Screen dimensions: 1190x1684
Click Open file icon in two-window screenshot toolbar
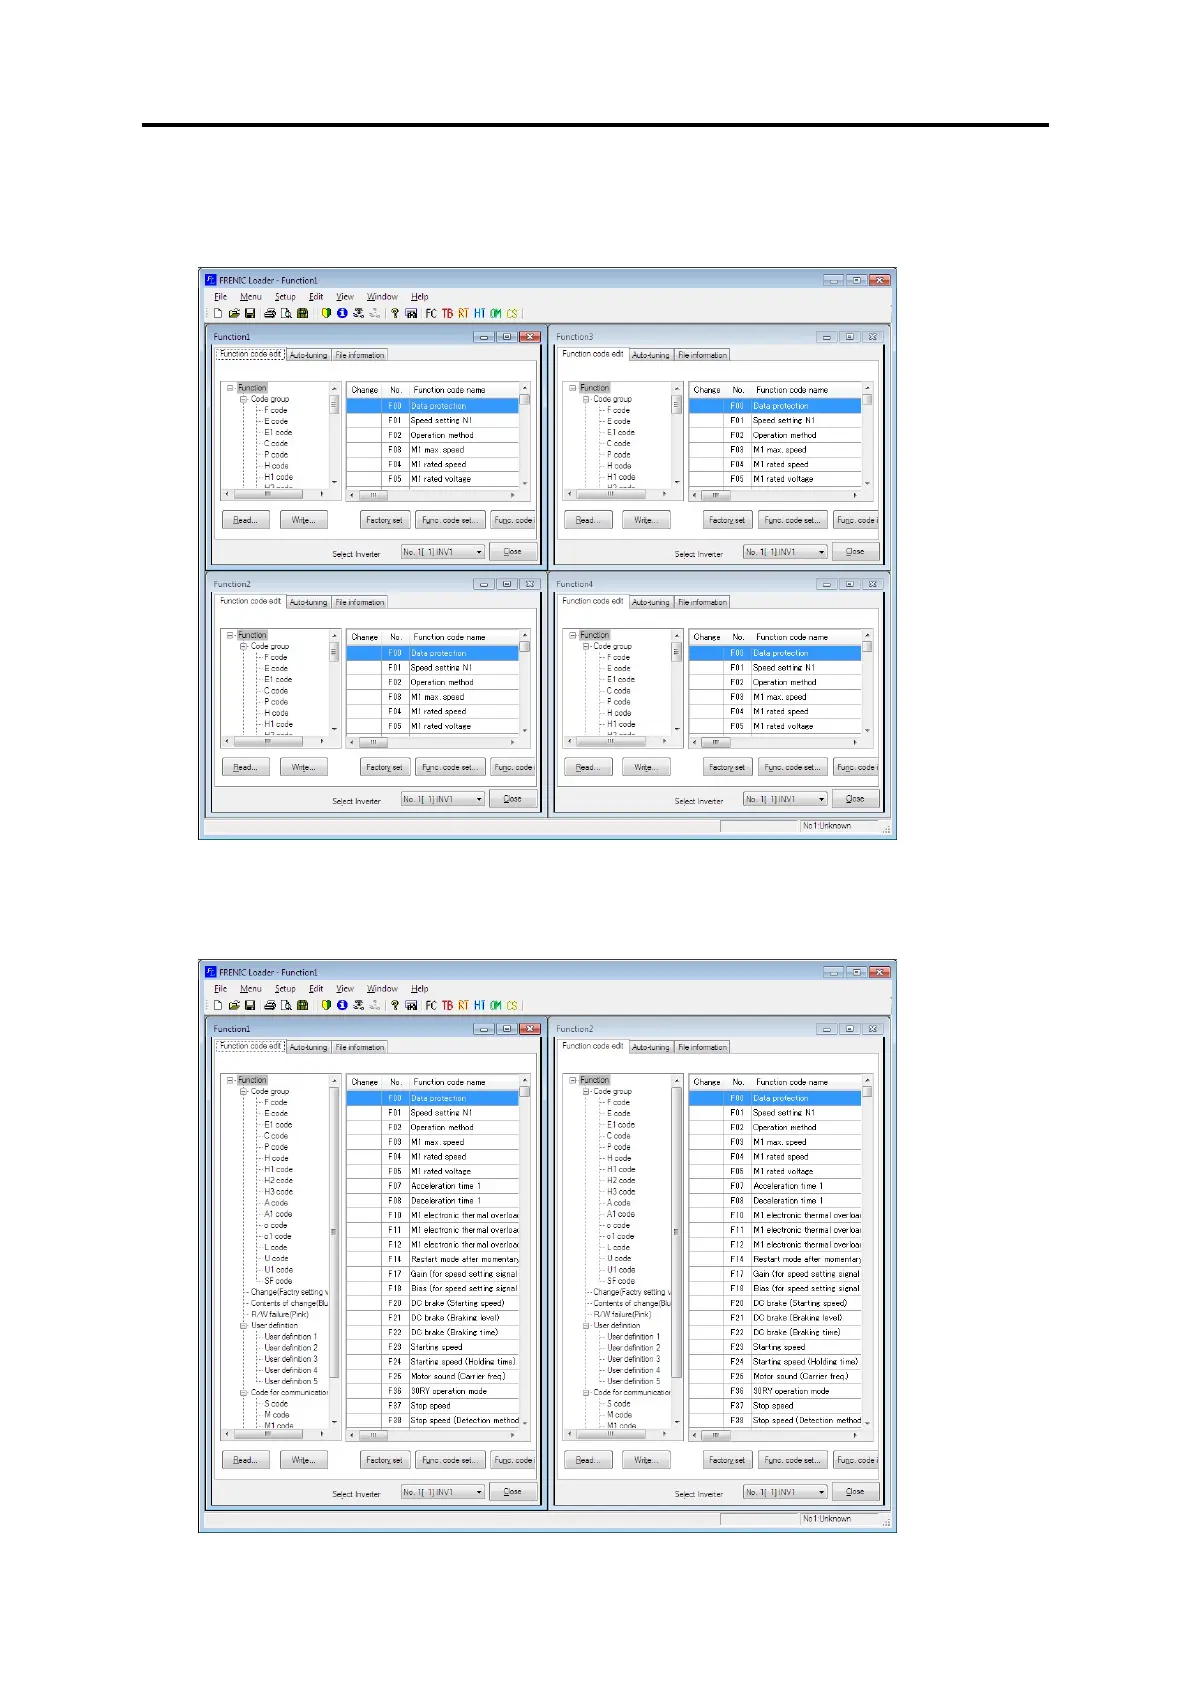234,1005
